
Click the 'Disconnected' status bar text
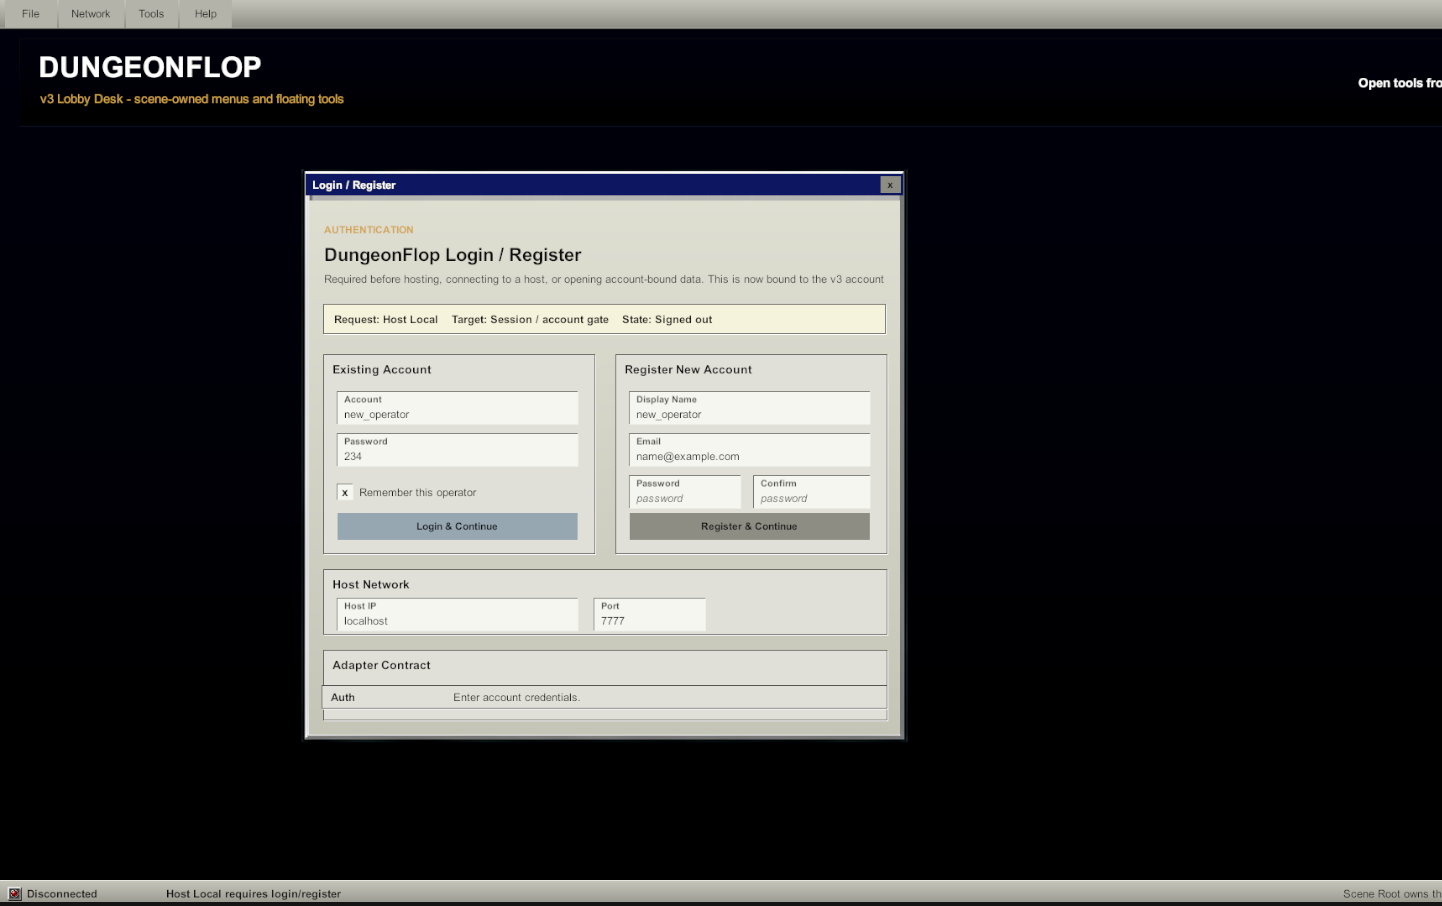pyautogui.click(x=62, y=894)
